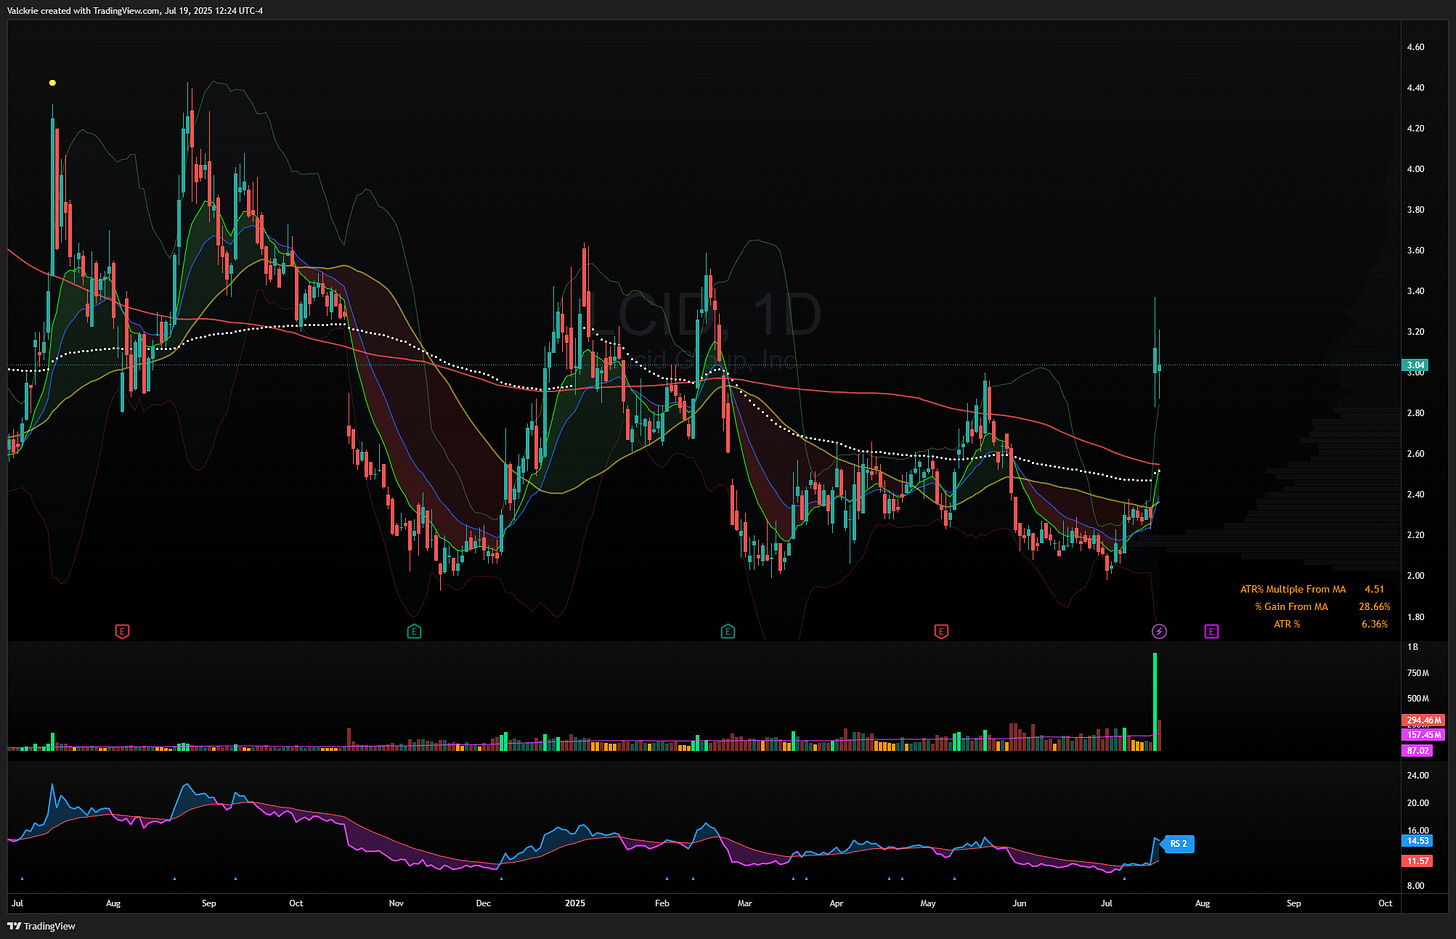The image size is (1456, 939).
Task: Click the Mar label on time axis
Action: pos(744,903)
